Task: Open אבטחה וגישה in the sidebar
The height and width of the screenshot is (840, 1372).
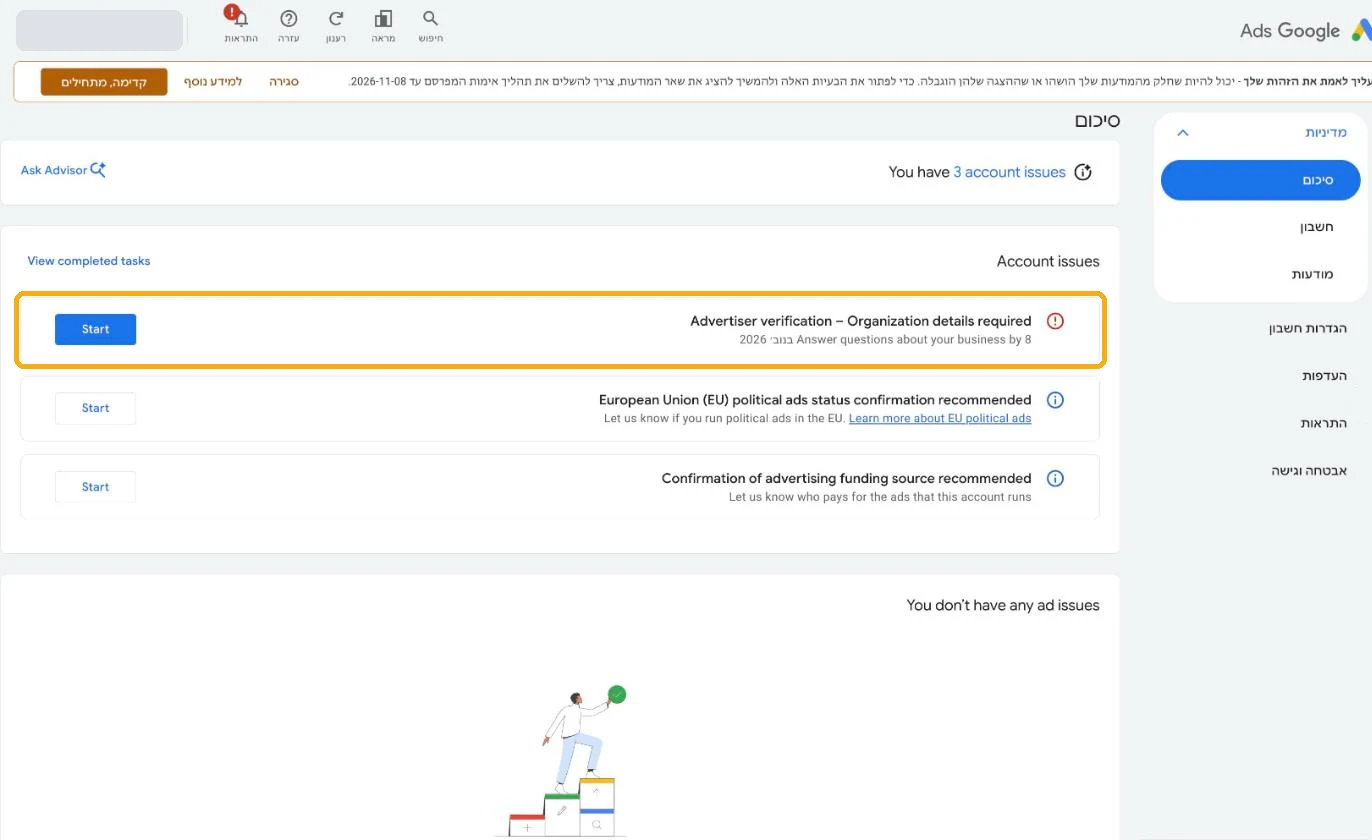Action: (1307, 470)
